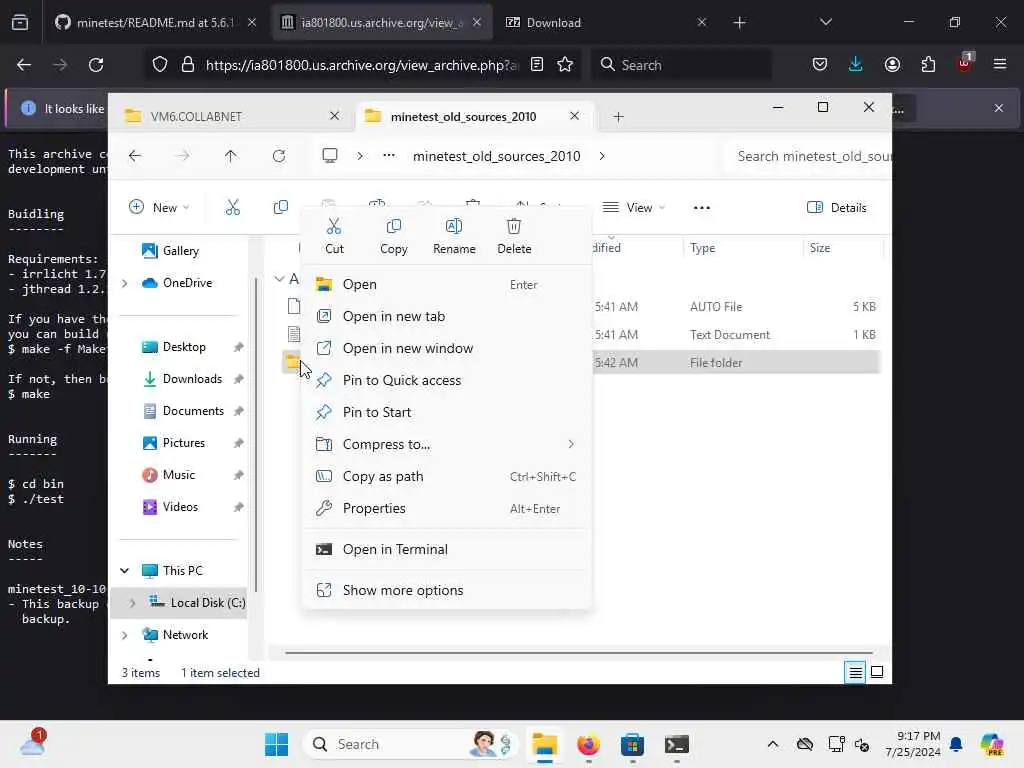Open Terminal from taskbar

tap(677, 744)
